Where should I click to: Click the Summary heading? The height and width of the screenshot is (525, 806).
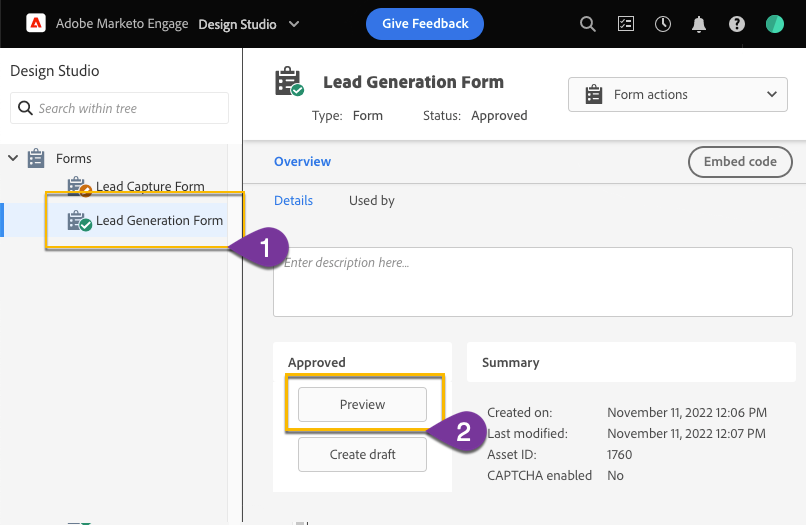point(510,363)
